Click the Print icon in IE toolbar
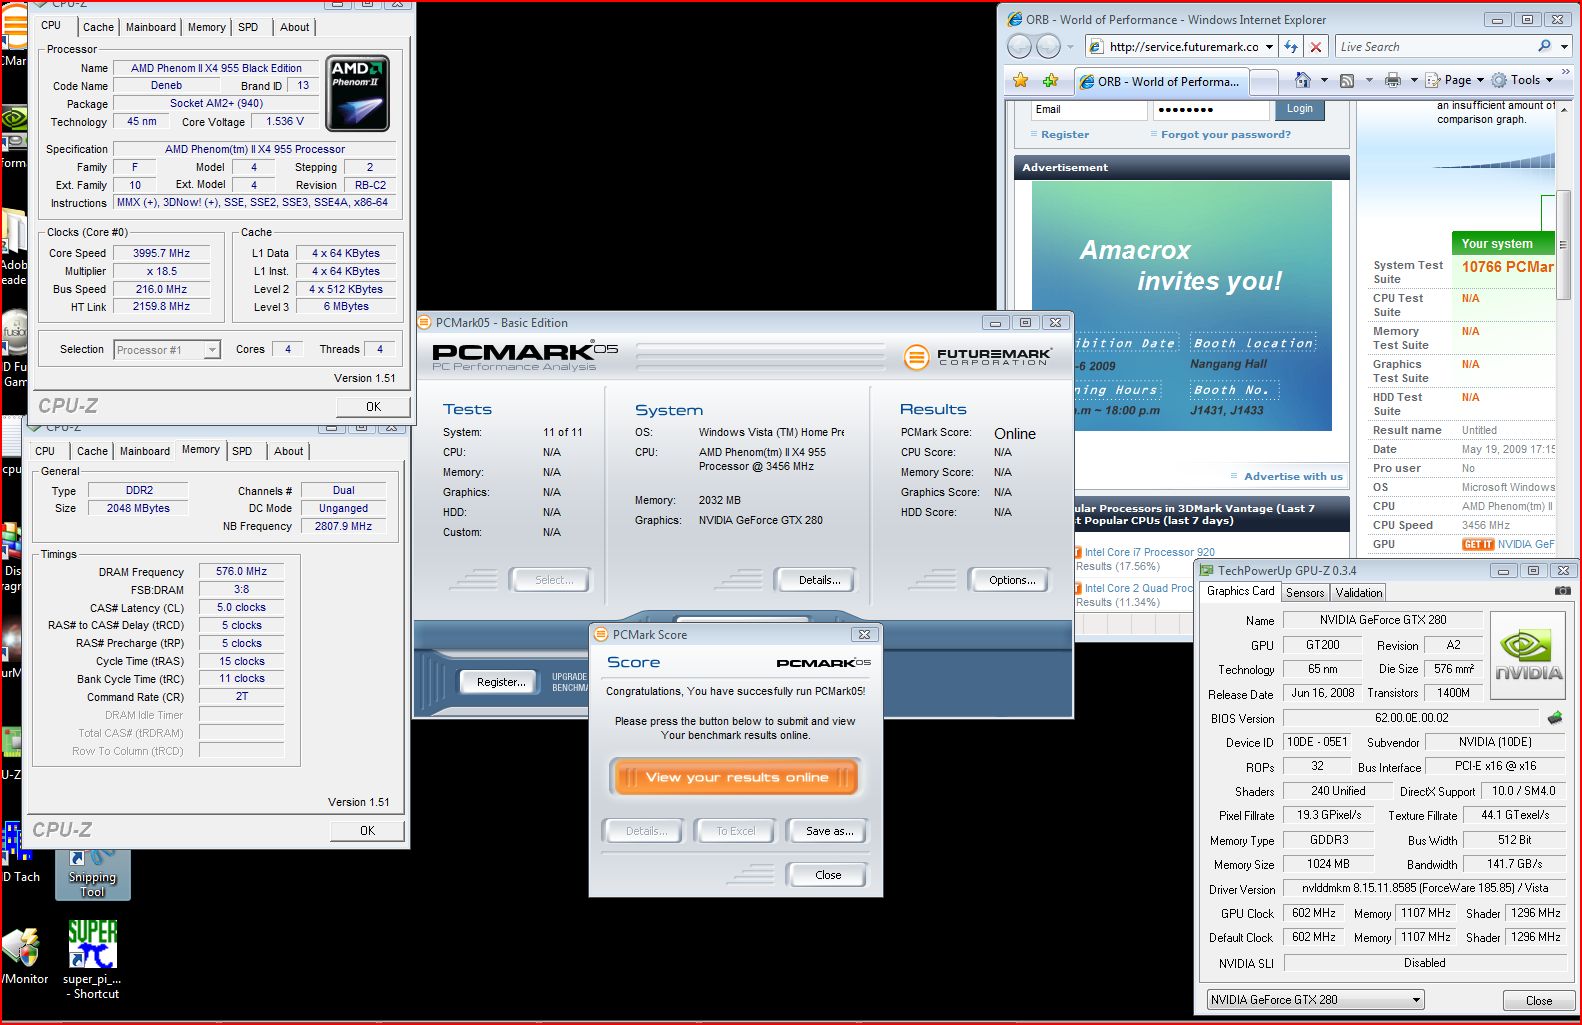Screen dimensions: 1582x1025 click(x=1392, y=80)
